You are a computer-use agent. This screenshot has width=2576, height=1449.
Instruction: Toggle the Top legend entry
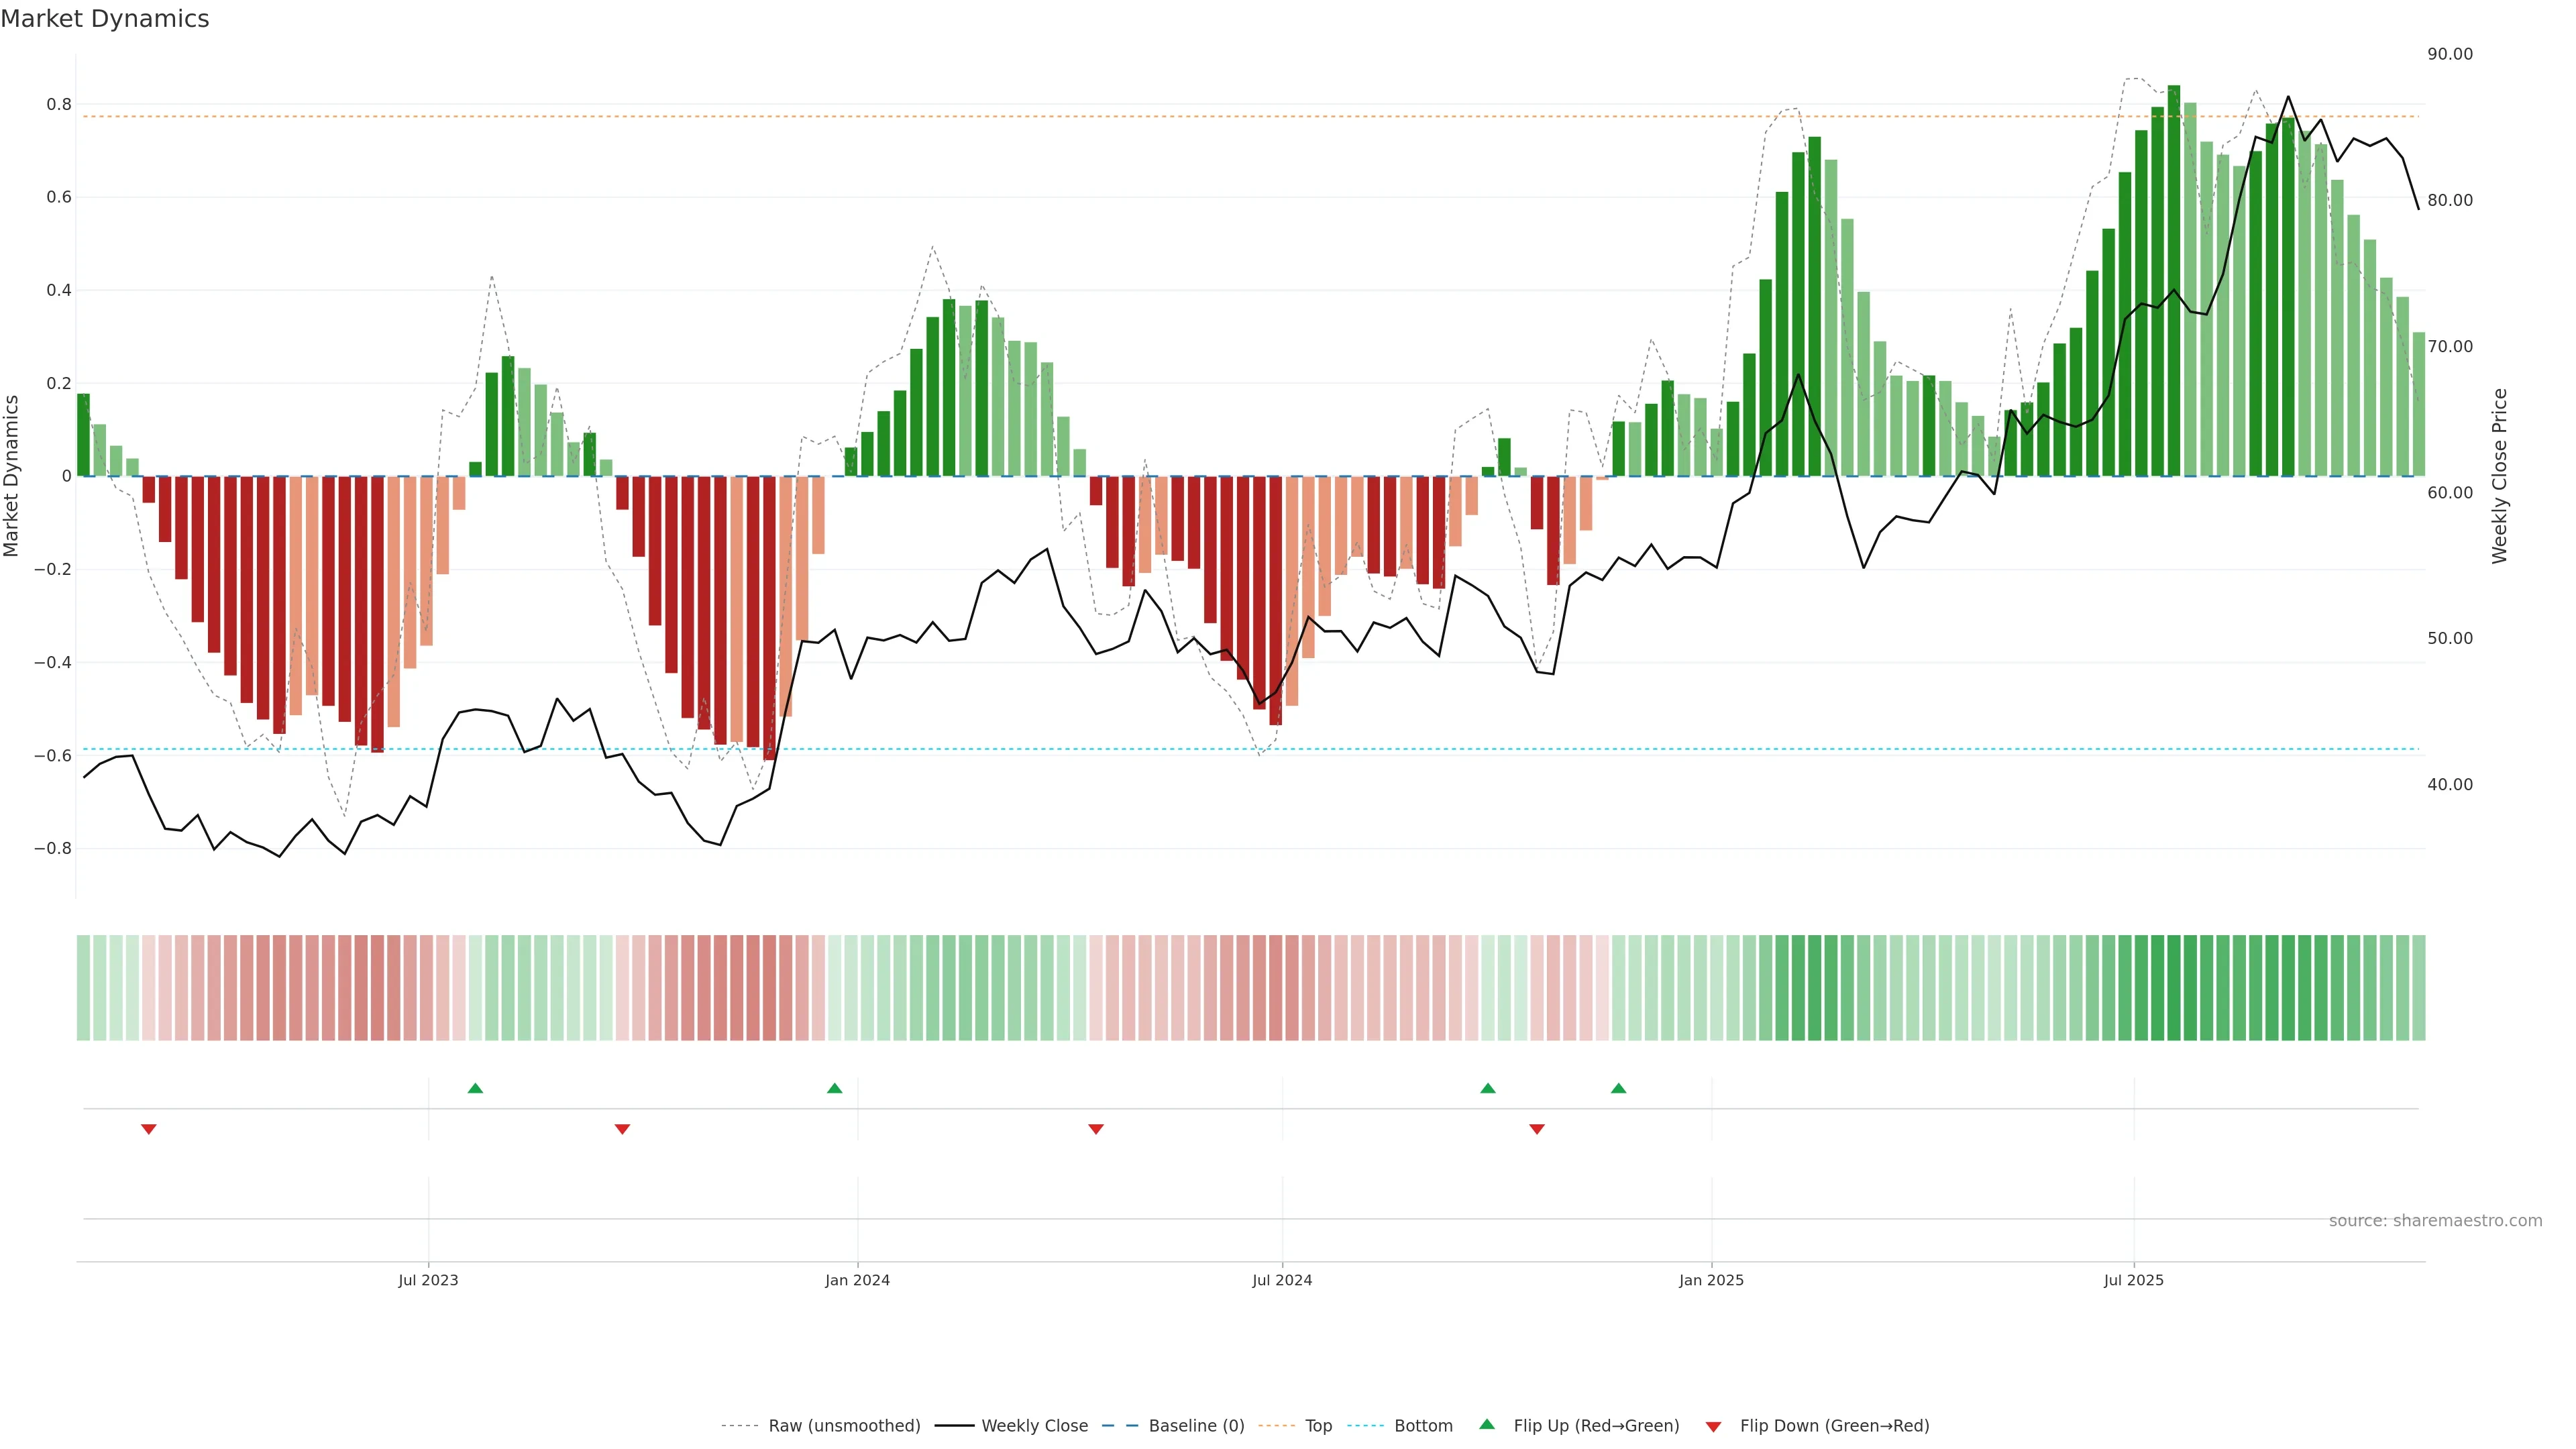click(x=1318, y=1426)
